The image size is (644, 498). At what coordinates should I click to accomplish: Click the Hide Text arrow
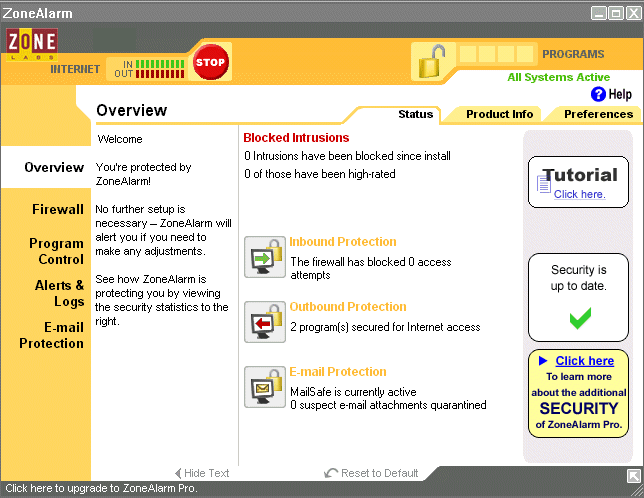(x=178, y=473)
